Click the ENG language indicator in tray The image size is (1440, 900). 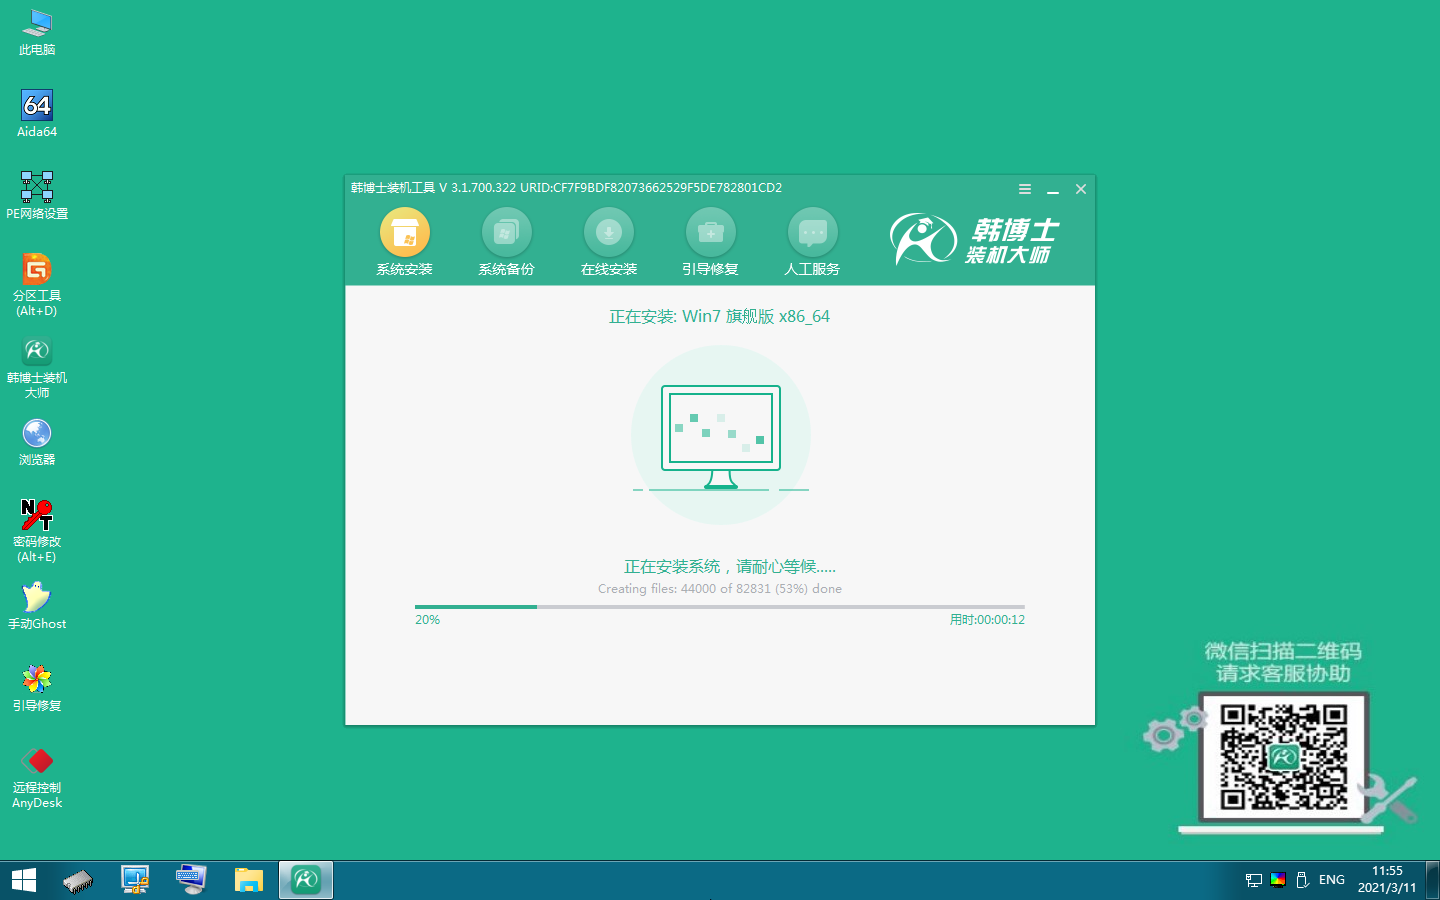point(1331,880)
